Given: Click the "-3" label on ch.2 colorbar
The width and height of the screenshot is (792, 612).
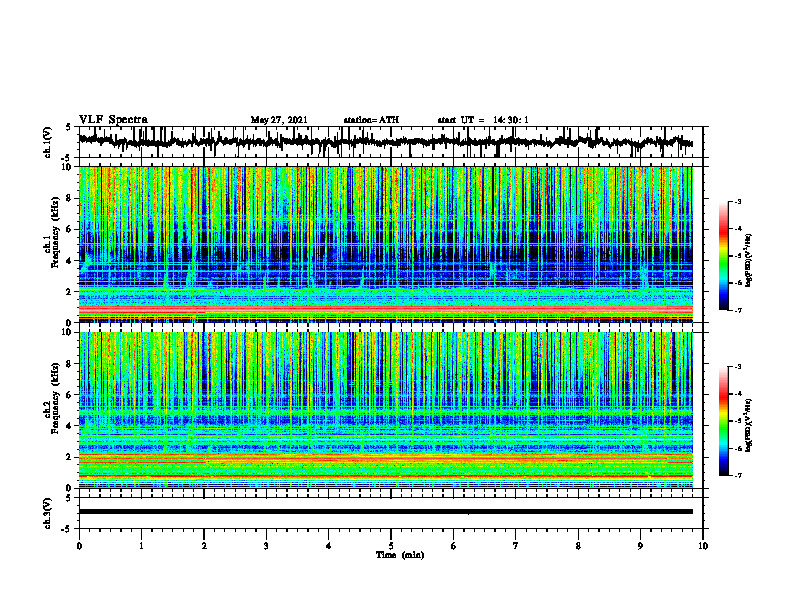Looking at the screenshot, I should click(738, 367).
